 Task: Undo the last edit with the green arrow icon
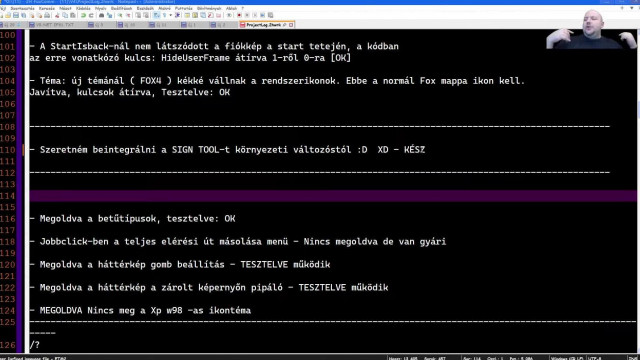[83, 16]
